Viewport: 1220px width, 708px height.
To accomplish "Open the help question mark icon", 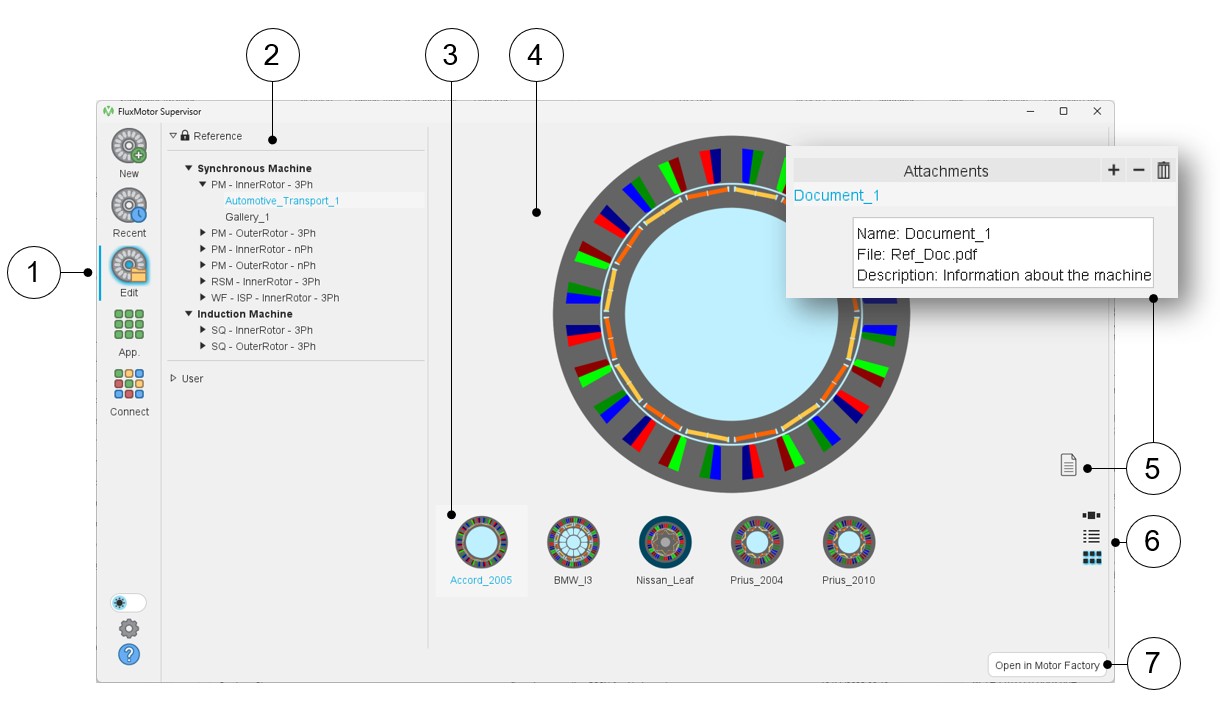I will click(x=129, y=654).
